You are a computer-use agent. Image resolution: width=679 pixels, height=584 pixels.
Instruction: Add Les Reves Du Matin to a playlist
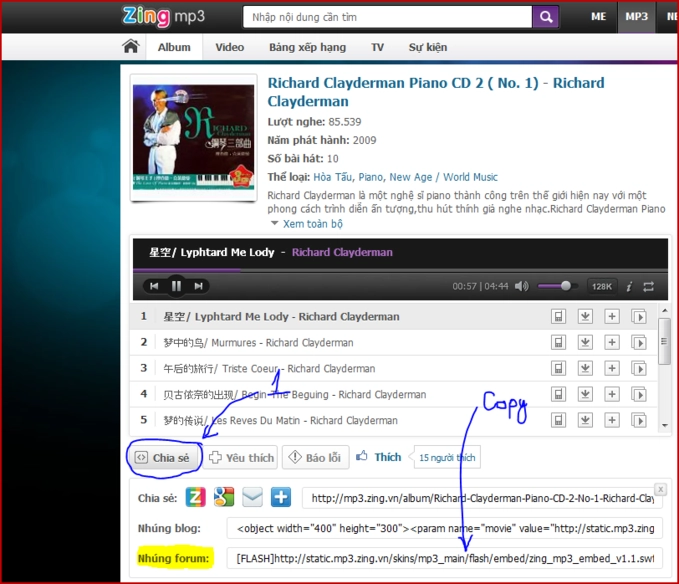(612, 420)
